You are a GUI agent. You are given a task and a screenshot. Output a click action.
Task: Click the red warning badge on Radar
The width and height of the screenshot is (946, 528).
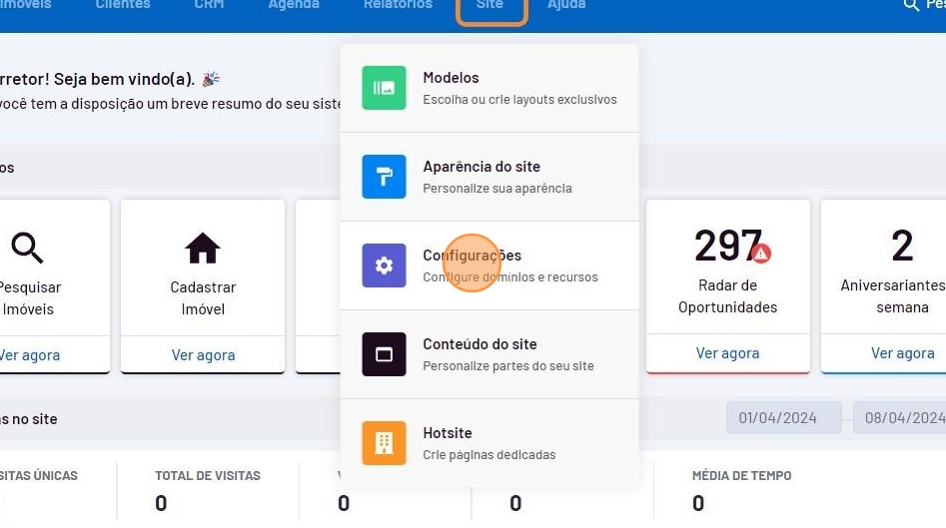point(761,254)
